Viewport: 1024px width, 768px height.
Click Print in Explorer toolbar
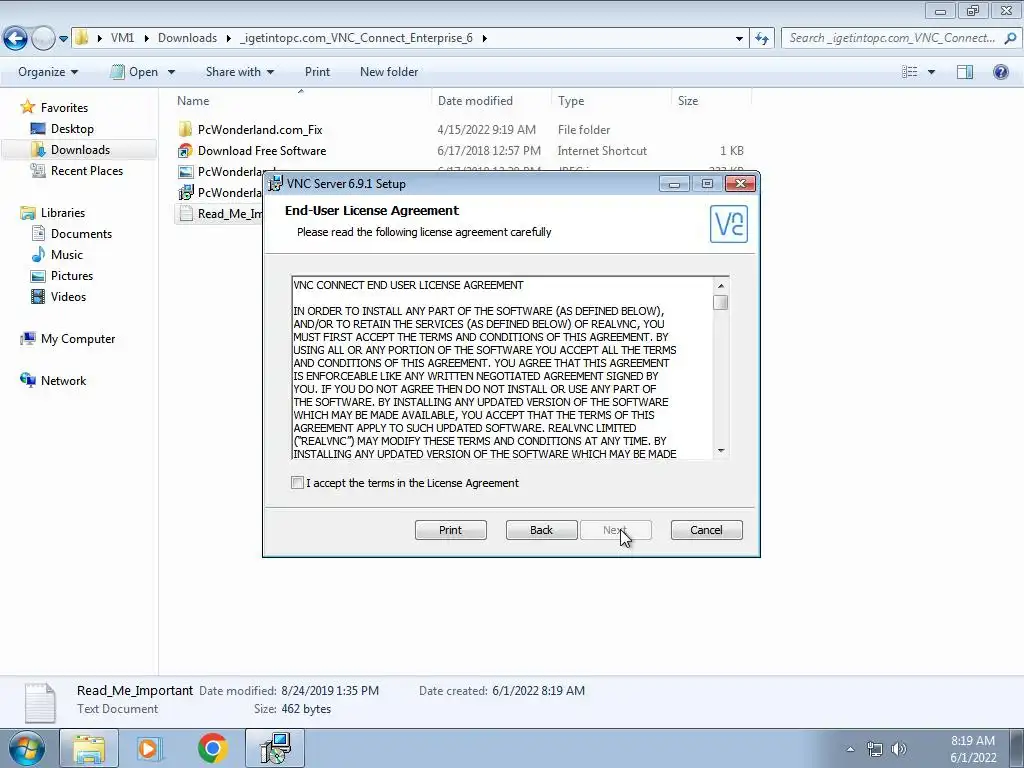click(317, 72)
